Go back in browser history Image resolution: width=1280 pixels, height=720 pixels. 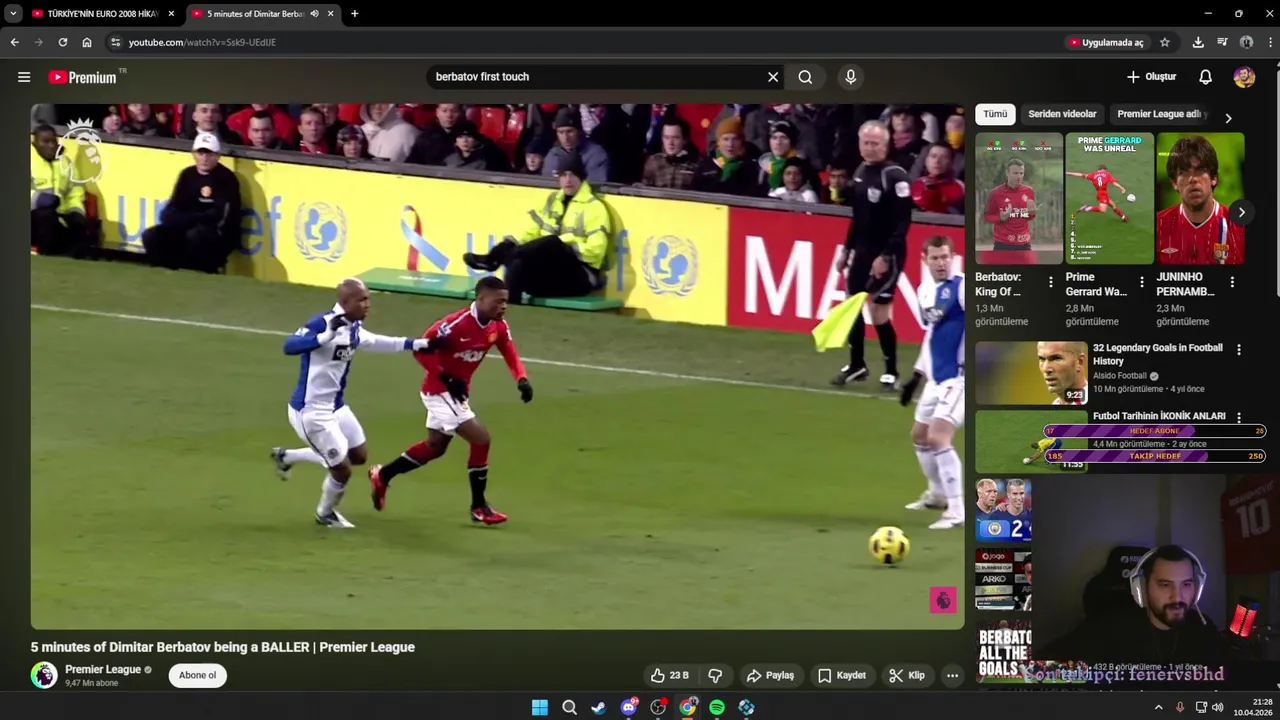(x=14, y=42)
